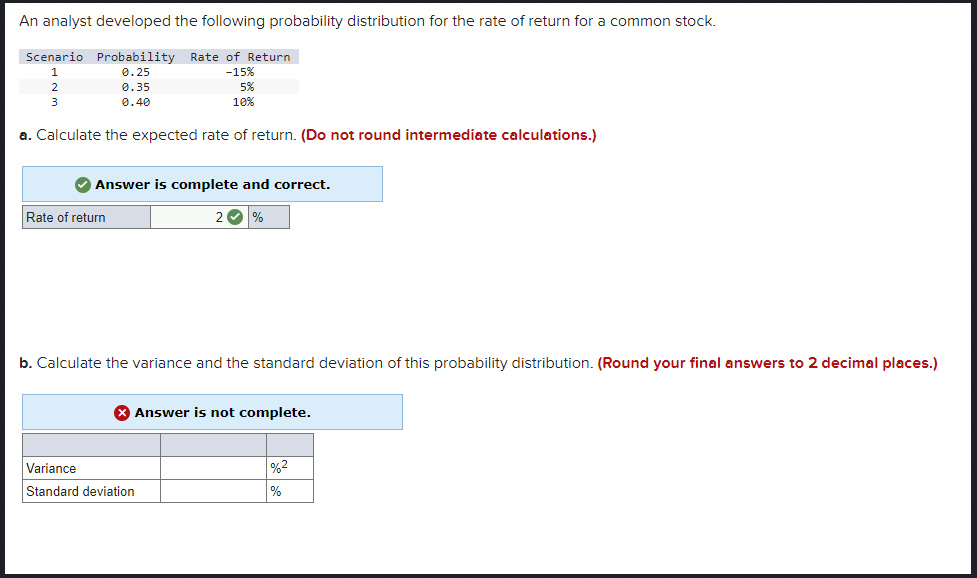The width and height of the screenshot is (977, 578).
Task: Click the green checkmark in the correct banner
Action: point(85,183)
